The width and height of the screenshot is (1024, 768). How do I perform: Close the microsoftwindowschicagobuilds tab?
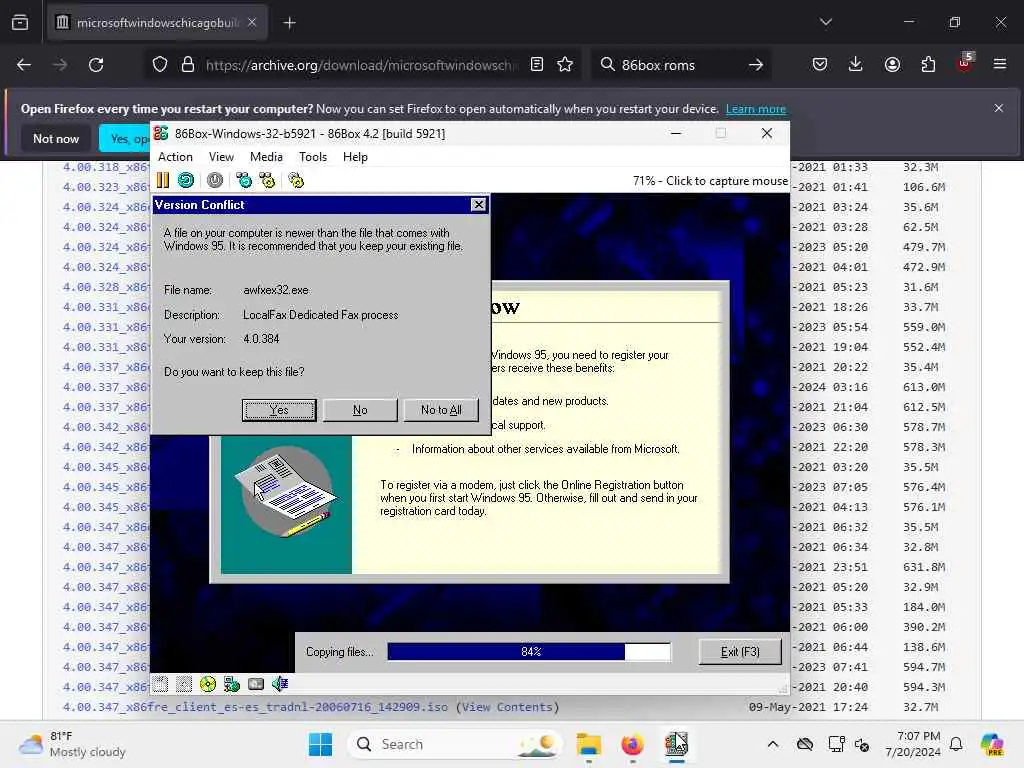click(252, 23)
